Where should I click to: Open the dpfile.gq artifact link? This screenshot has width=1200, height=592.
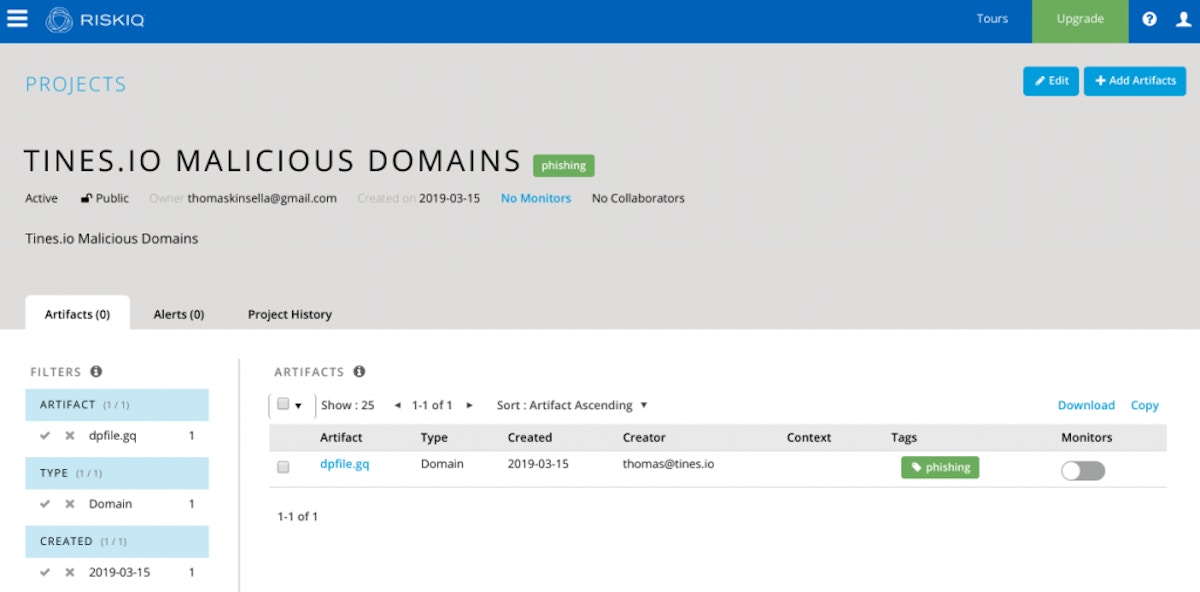[x=344, y=464]
